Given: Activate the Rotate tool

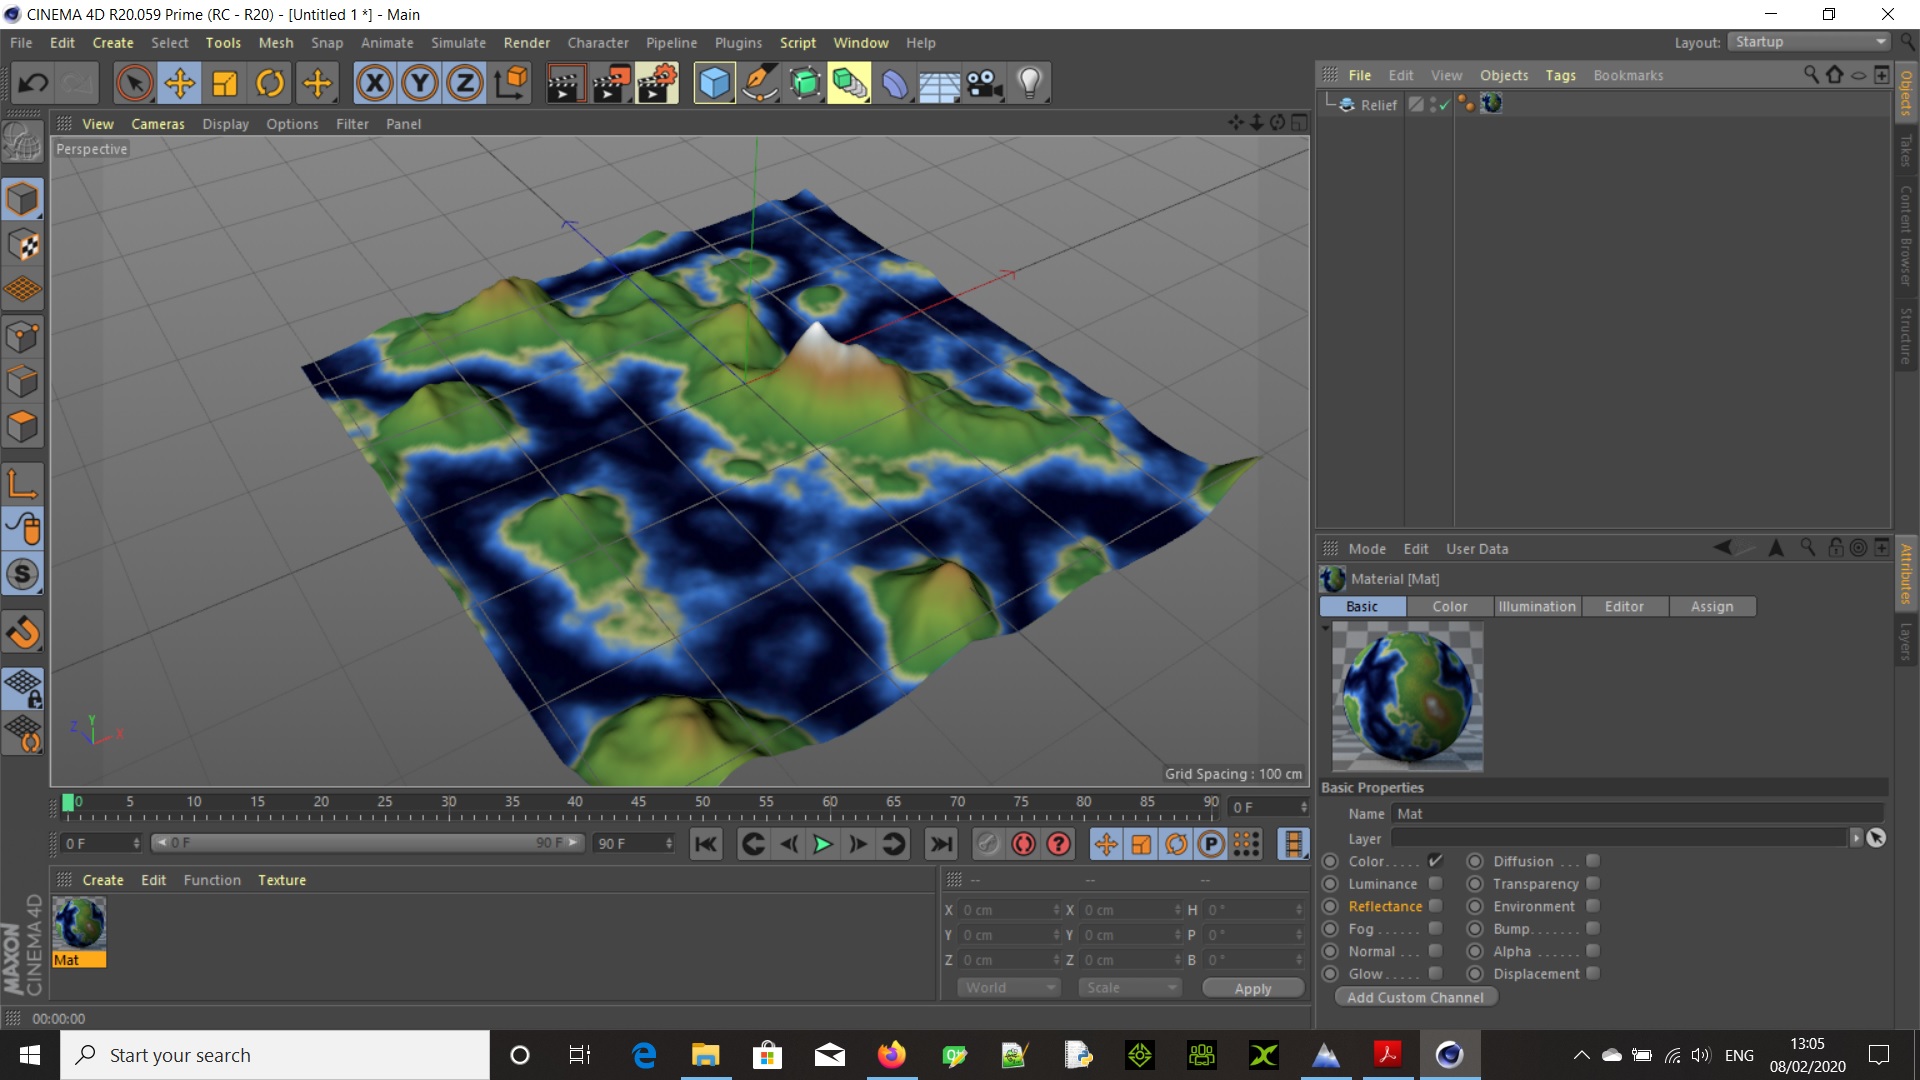Looking at the screenshot, I should pyautogui.click(x=270, y=83).
